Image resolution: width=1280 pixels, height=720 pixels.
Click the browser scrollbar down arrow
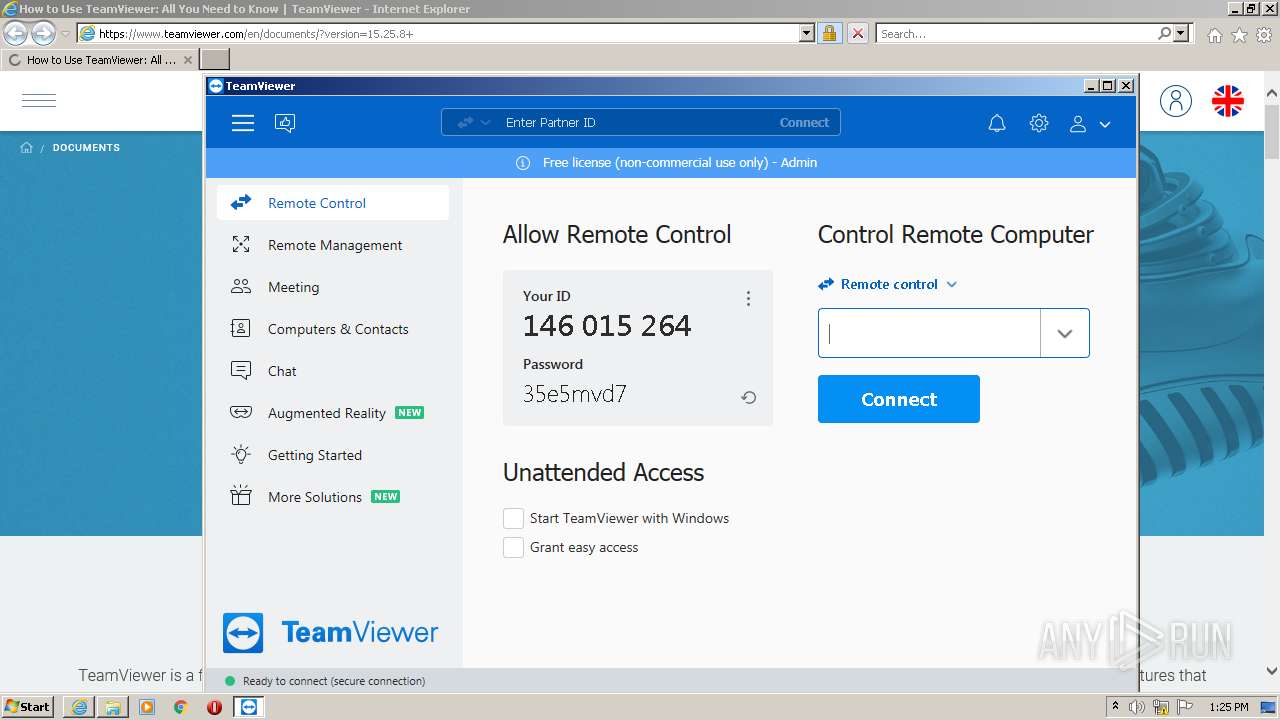[1272, 672]
